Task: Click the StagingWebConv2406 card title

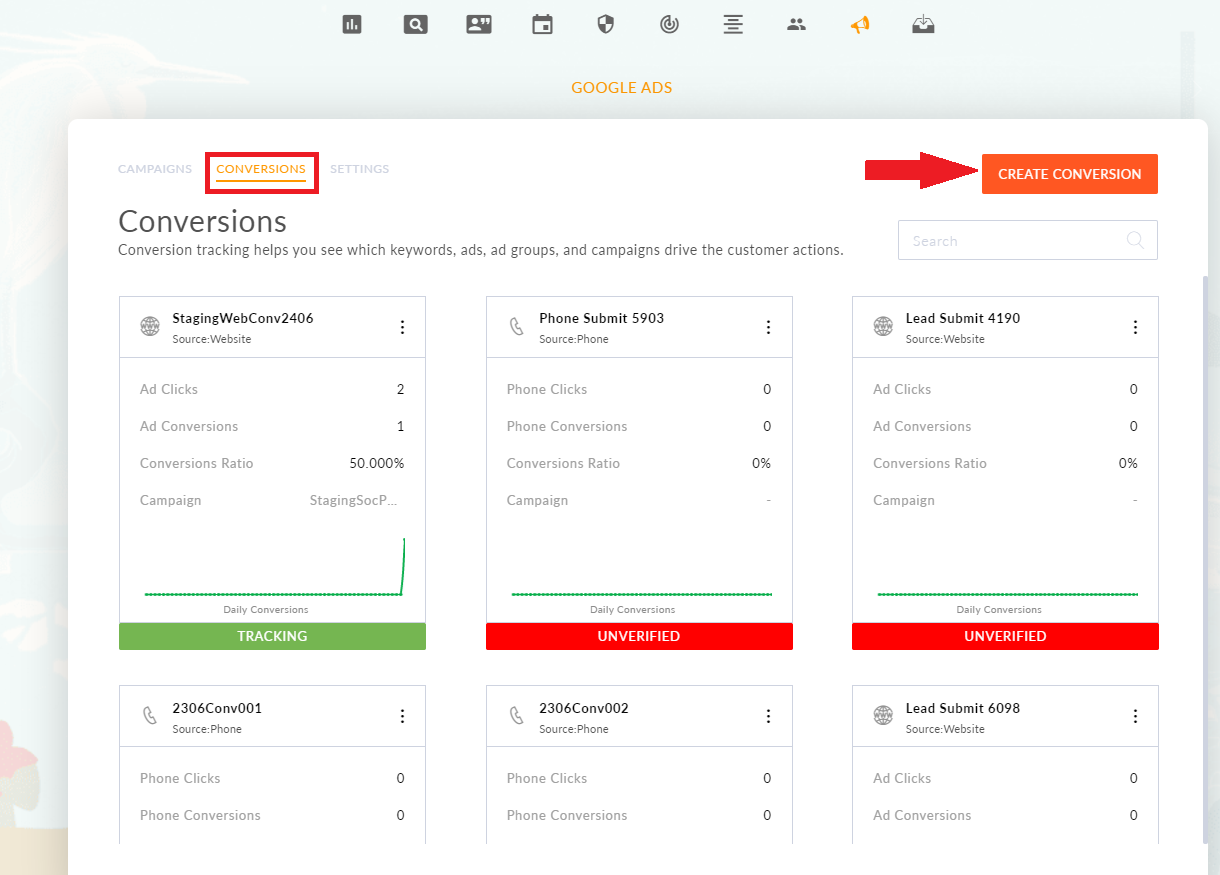Action: (243, 318)
